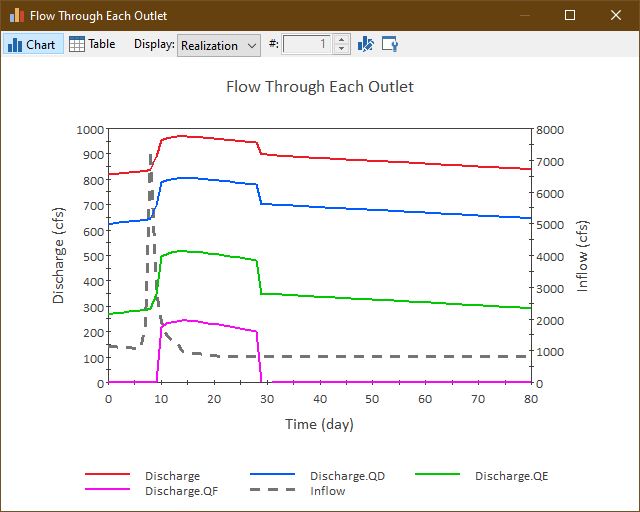Open the chart style editor icon
The width and height of the screenshot is (640, 512).
pyautogui.click(x=365, y=44)
